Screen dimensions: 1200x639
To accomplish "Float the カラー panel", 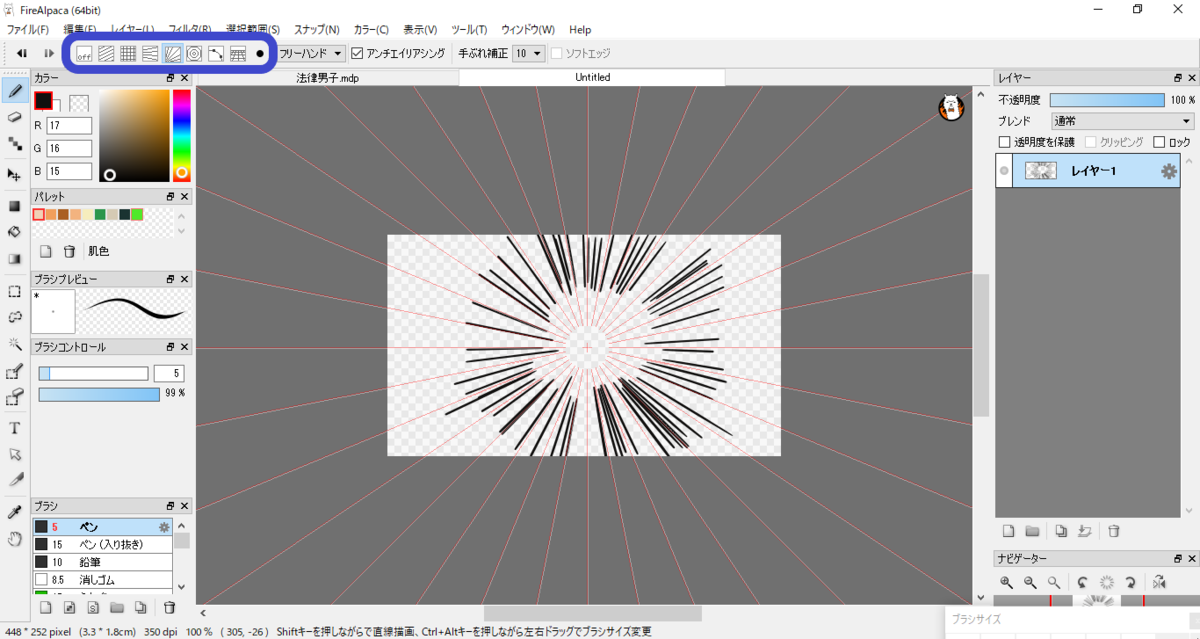I will (x=170, y=78).
